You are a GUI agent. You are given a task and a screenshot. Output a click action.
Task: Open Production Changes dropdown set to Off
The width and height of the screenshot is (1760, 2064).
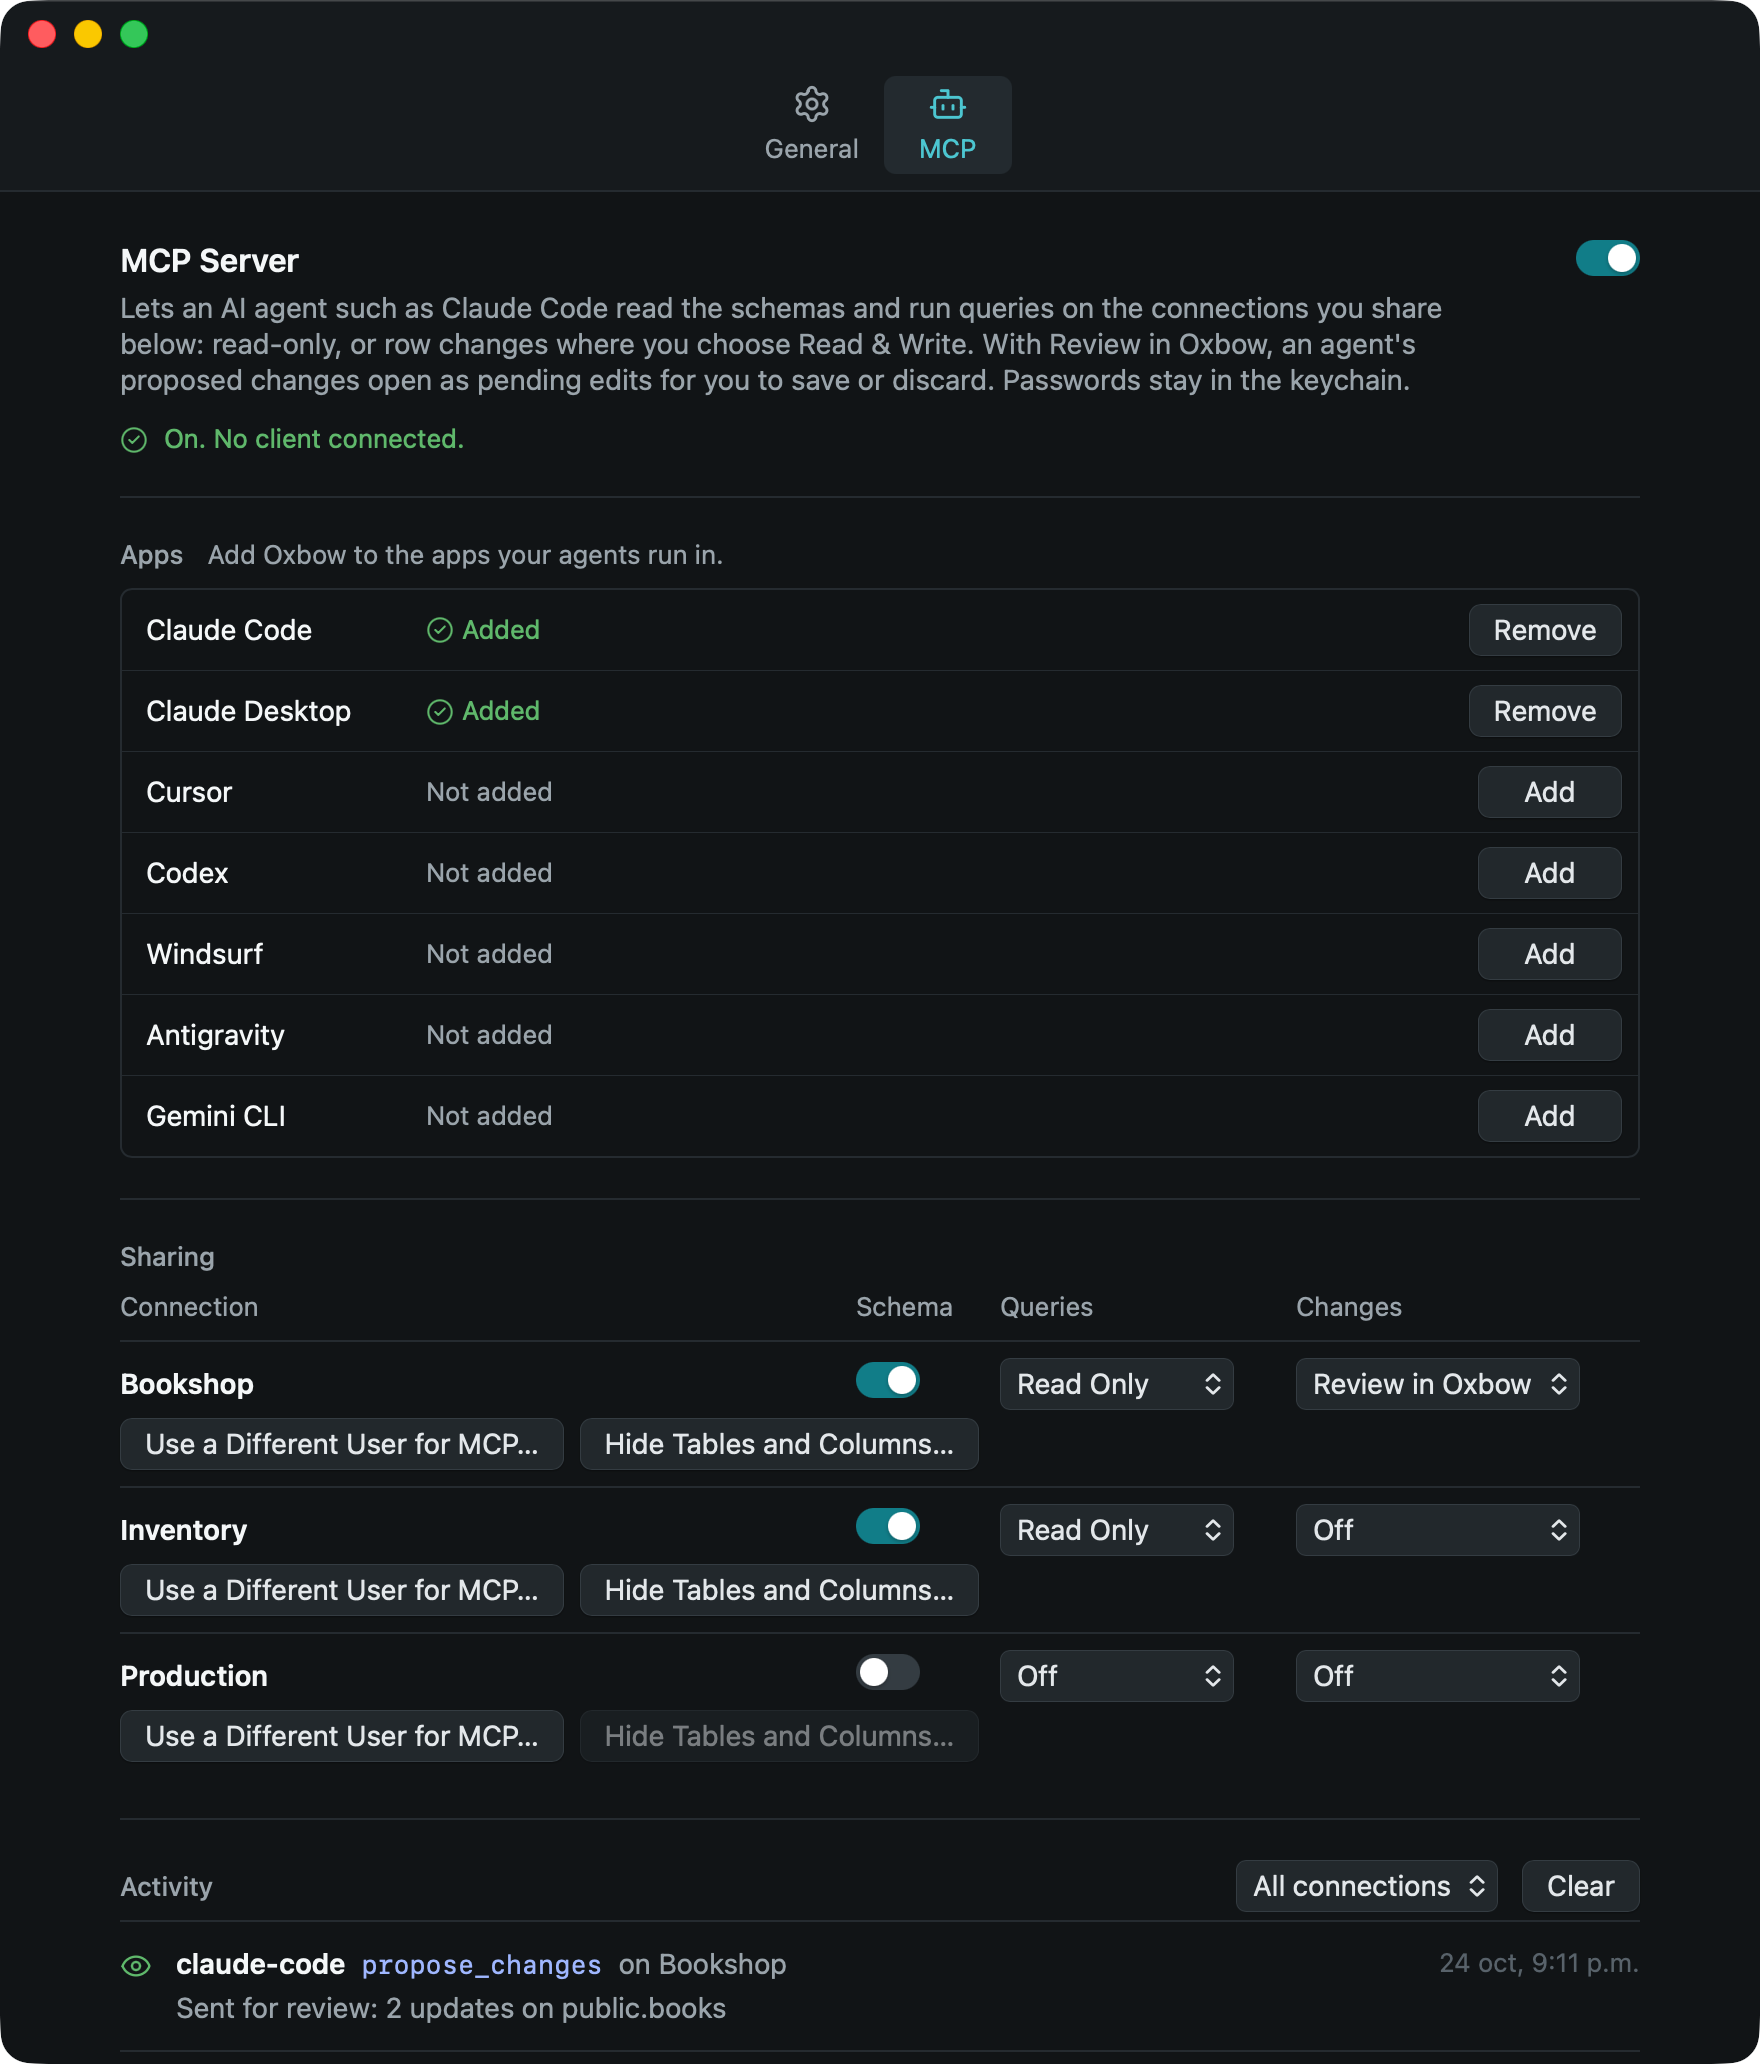(1438, 1676)
